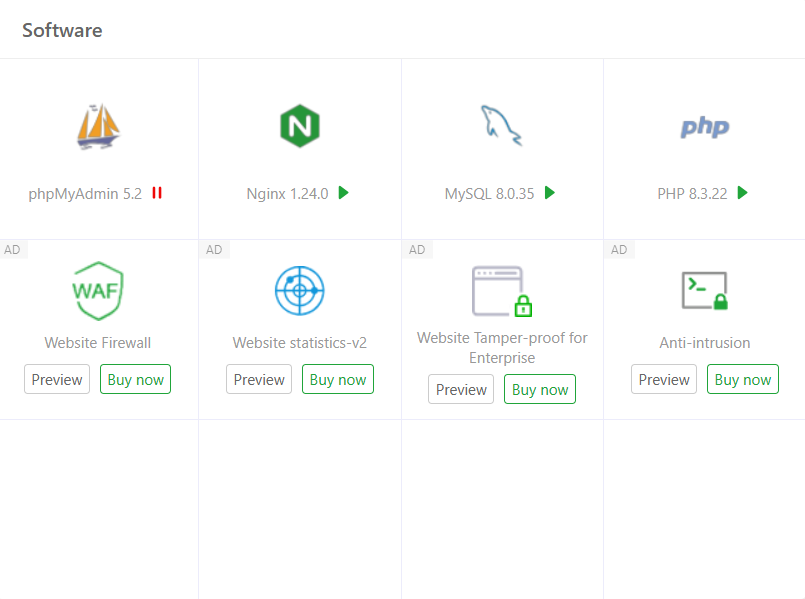Click the Nginx green hexagon icon
This screenshot has width=805, height=599.
(x=299, y=127)
